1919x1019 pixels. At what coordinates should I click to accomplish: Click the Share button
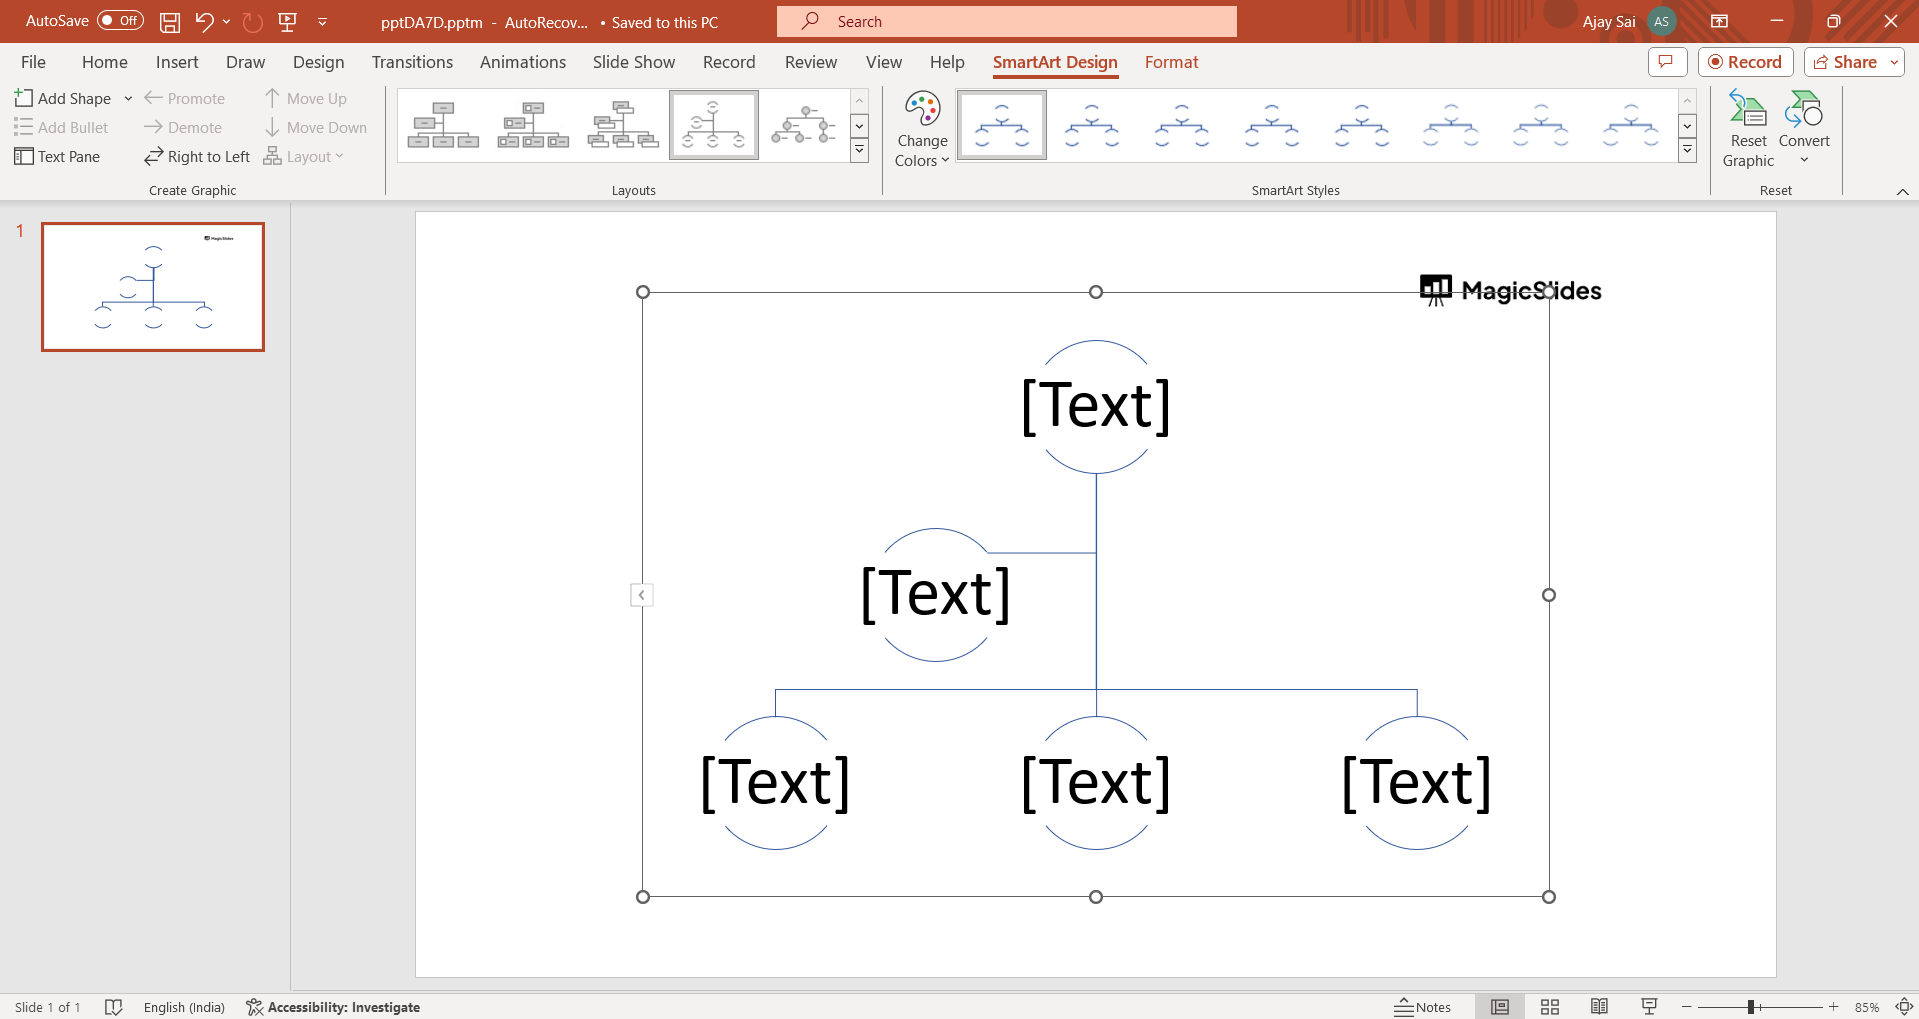[1846, 62]
